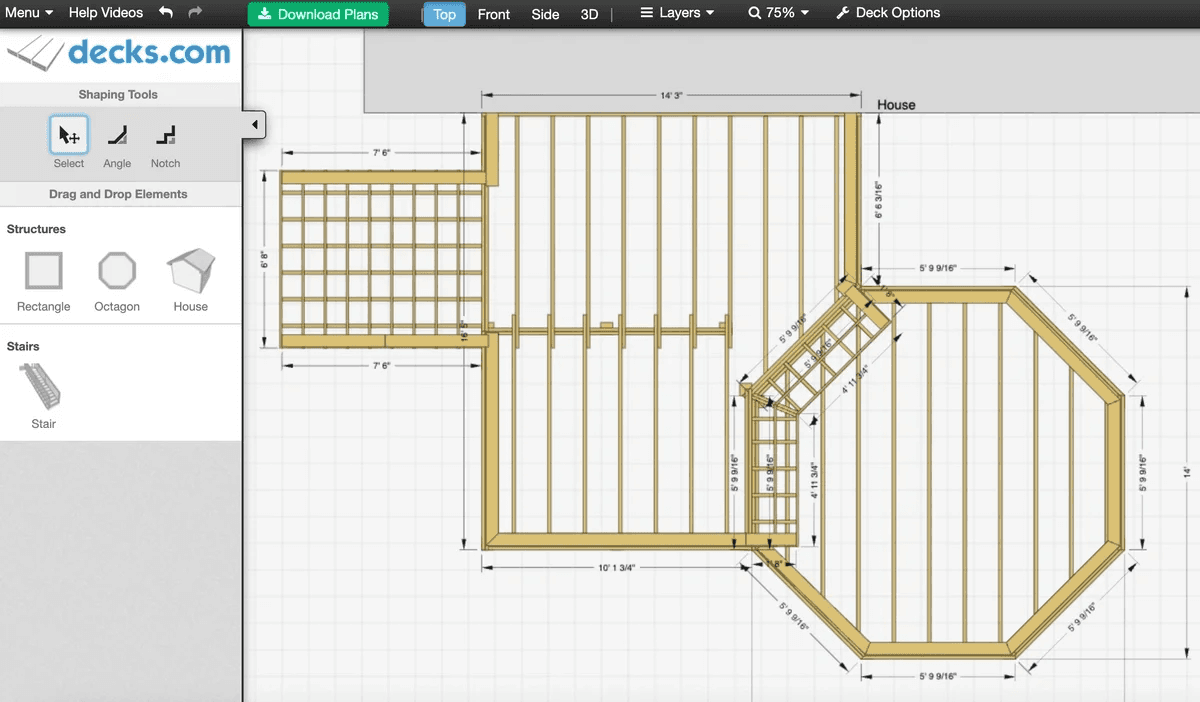Open Deck Options

[x=888, y=13]
